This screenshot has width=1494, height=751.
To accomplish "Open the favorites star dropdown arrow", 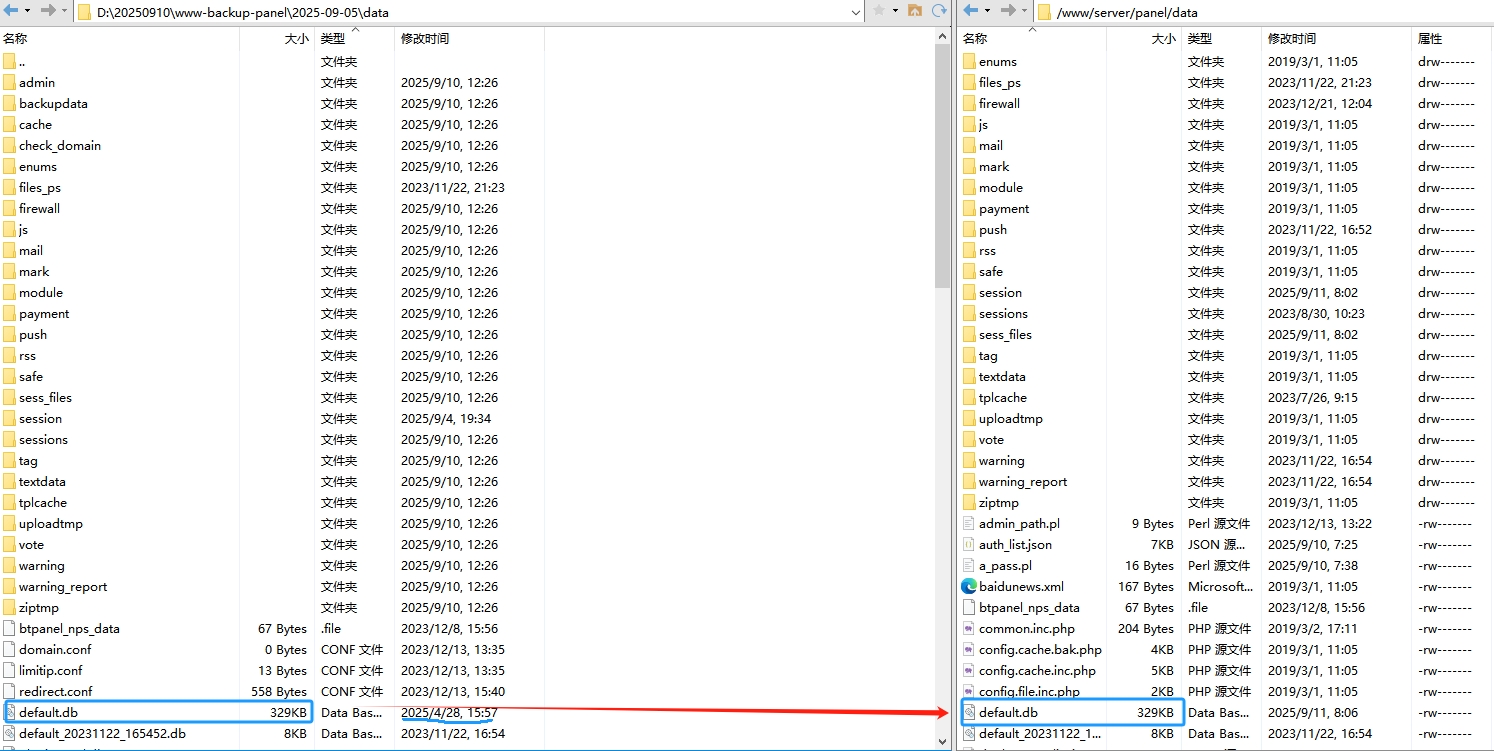I will pos(895,11).
